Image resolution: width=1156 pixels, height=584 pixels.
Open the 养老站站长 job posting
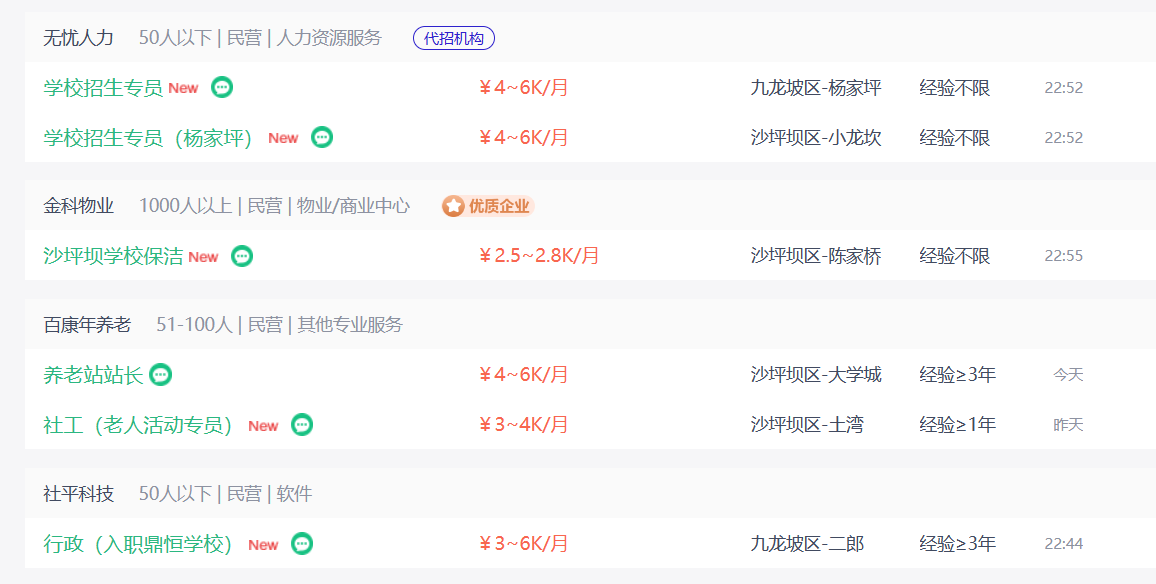pyautogui.click(x=93, y=375)
